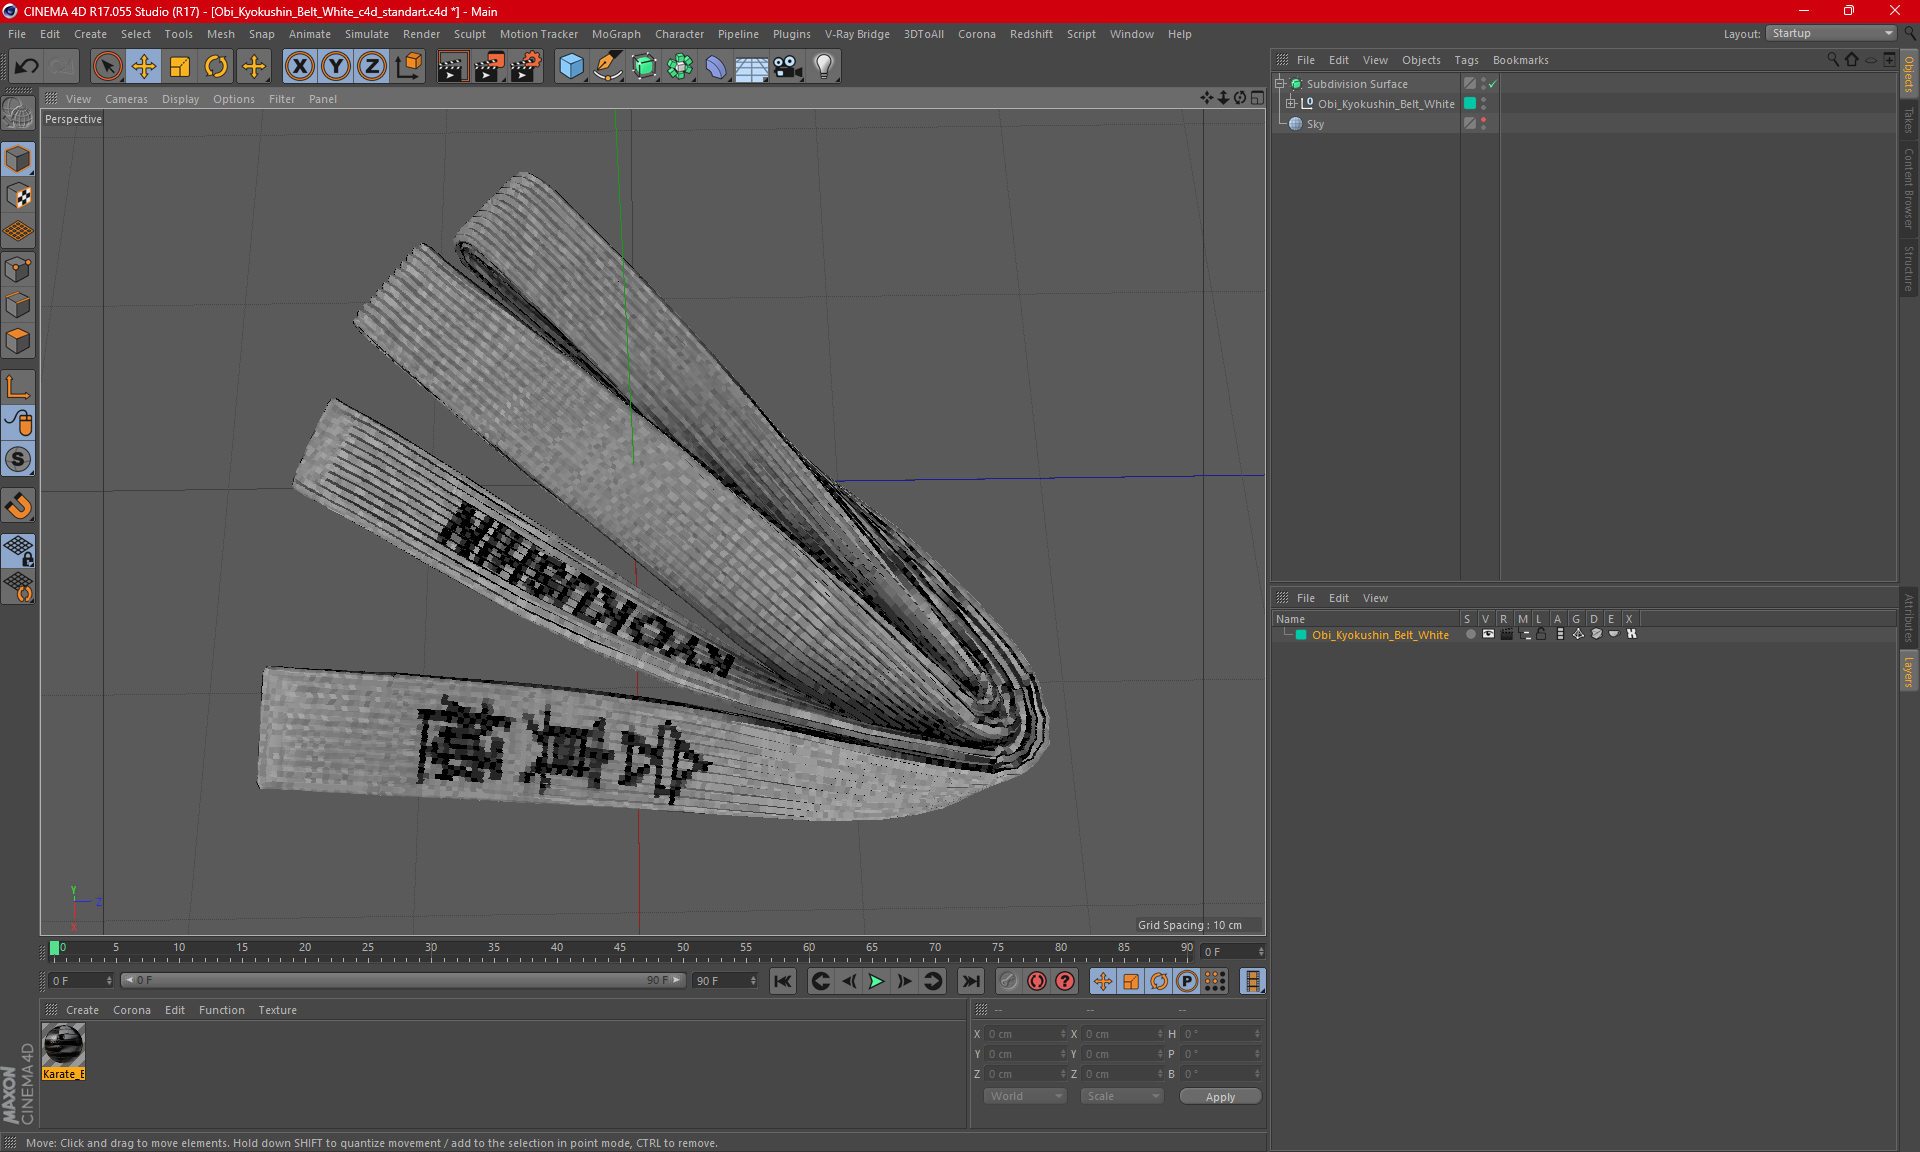The height and width of the screenshot is (1152, 1920).
Task: Open the Content Browser side tab
Action: click(1908, 187)
